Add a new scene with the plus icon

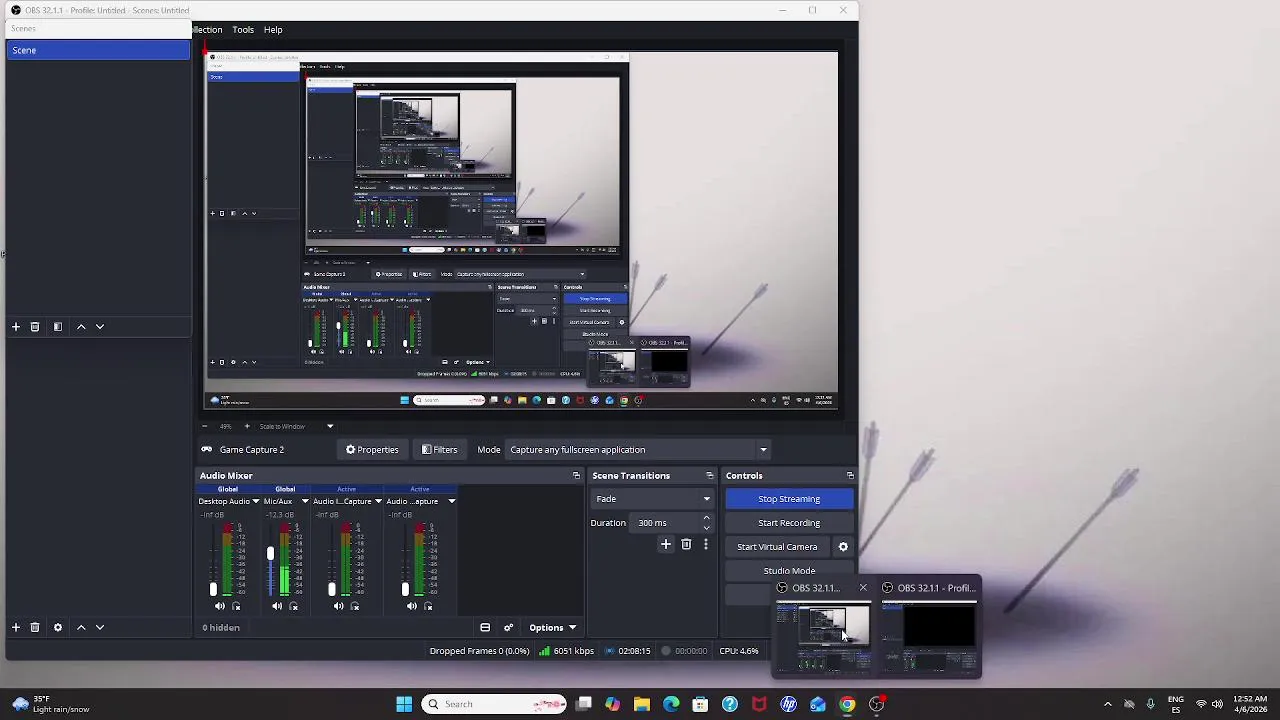coord(16,327)
